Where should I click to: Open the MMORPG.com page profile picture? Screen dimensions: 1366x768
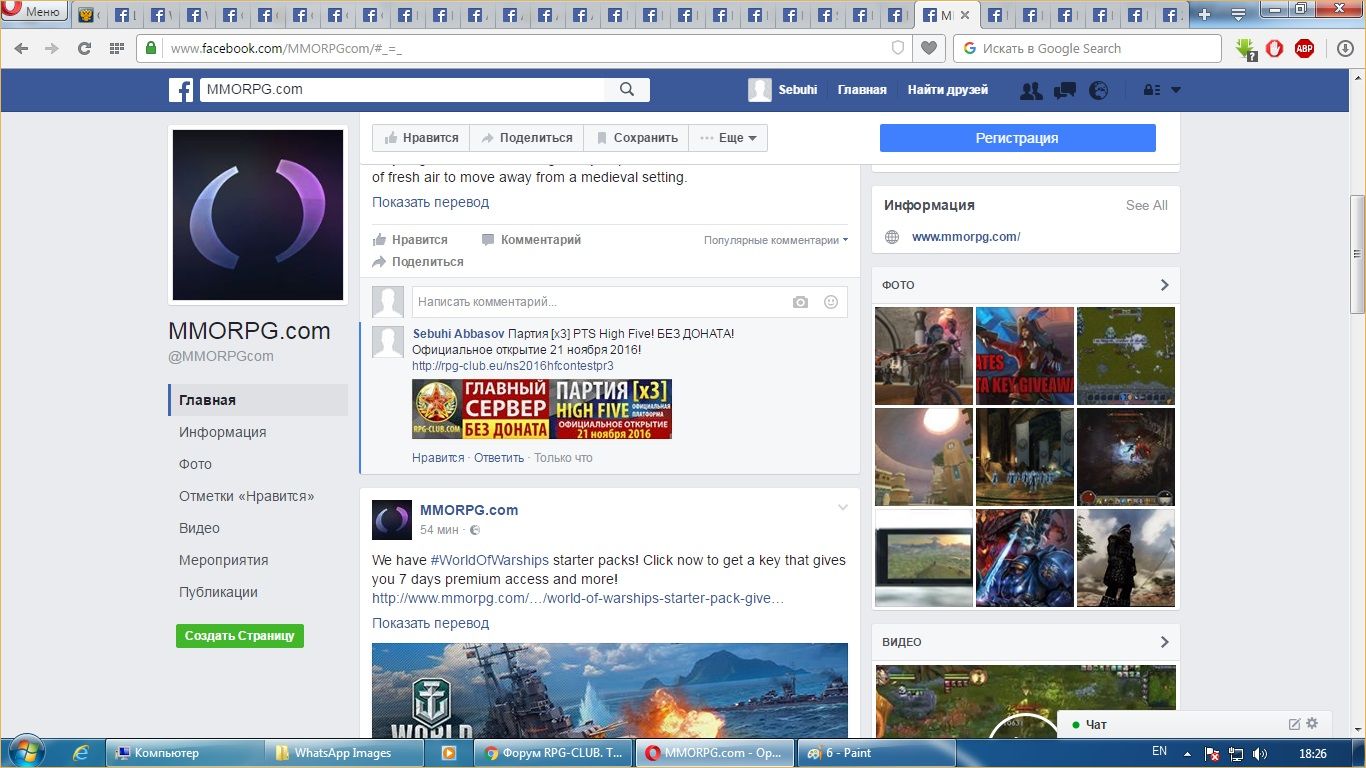258,215
